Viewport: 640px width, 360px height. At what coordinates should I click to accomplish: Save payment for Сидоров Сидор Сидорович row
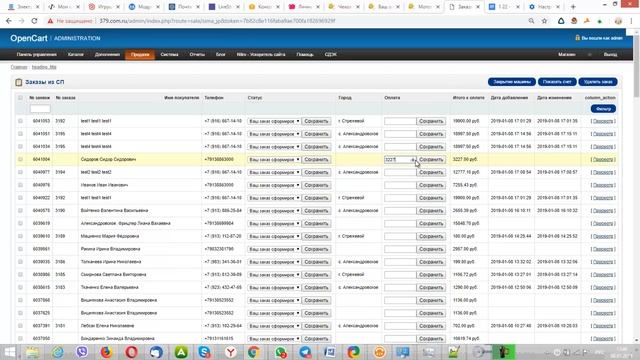click(431, 159)
